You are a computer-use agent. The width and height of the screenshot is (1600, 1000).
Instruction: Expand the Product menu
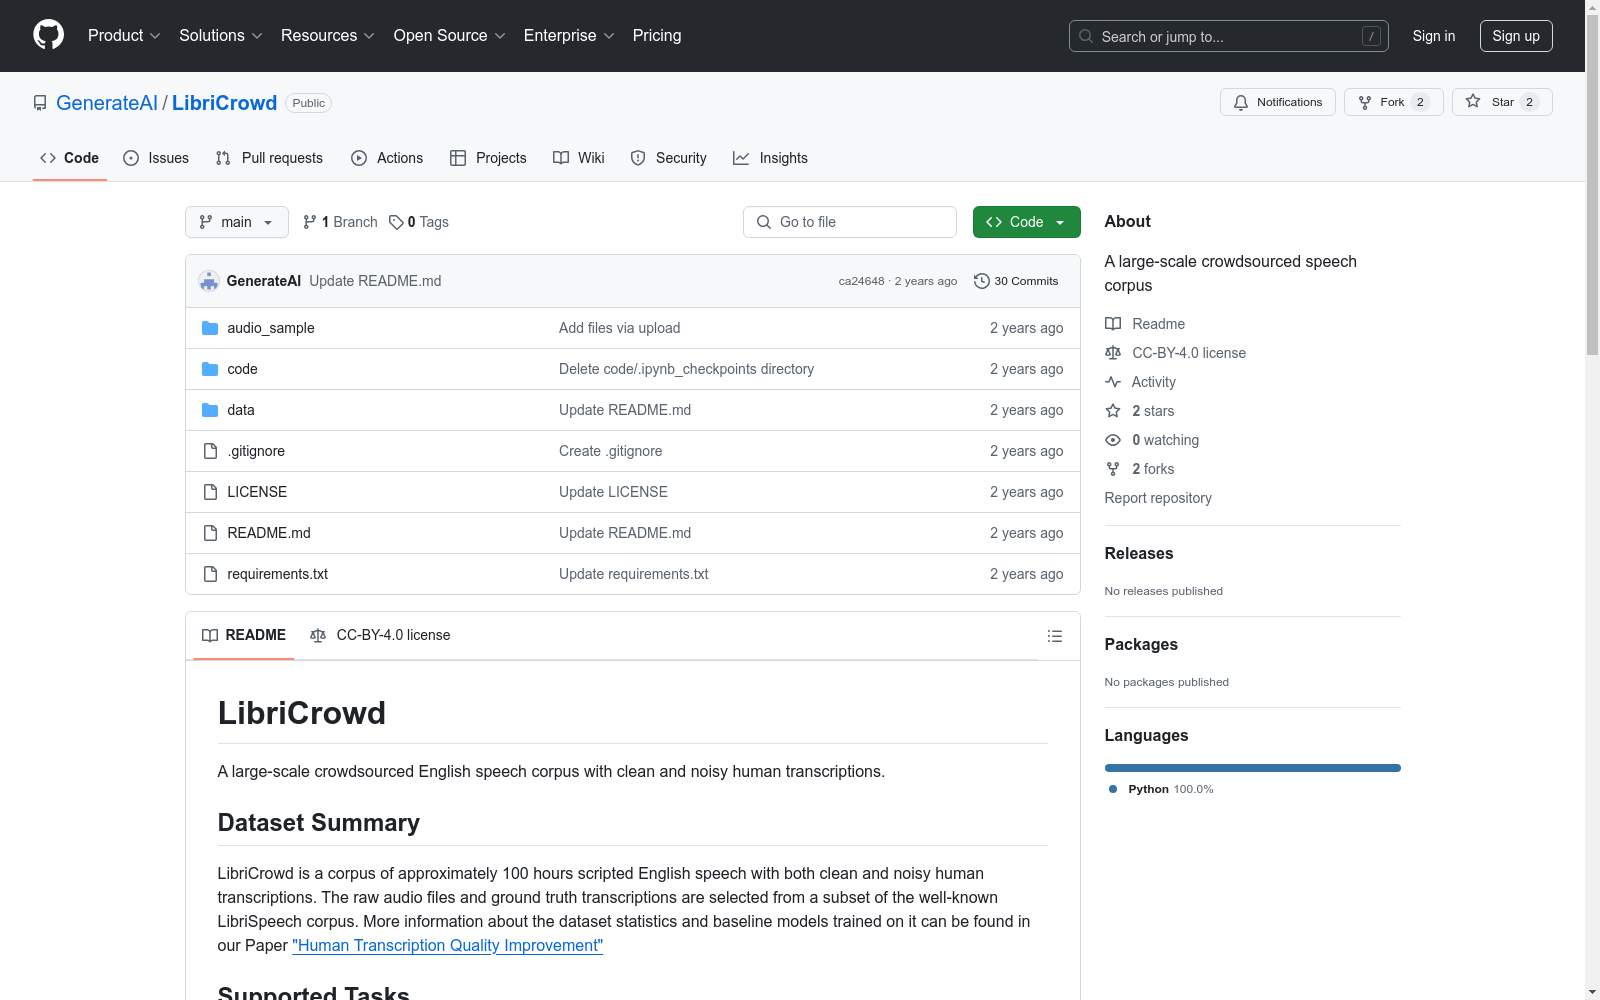pos(124,35)
